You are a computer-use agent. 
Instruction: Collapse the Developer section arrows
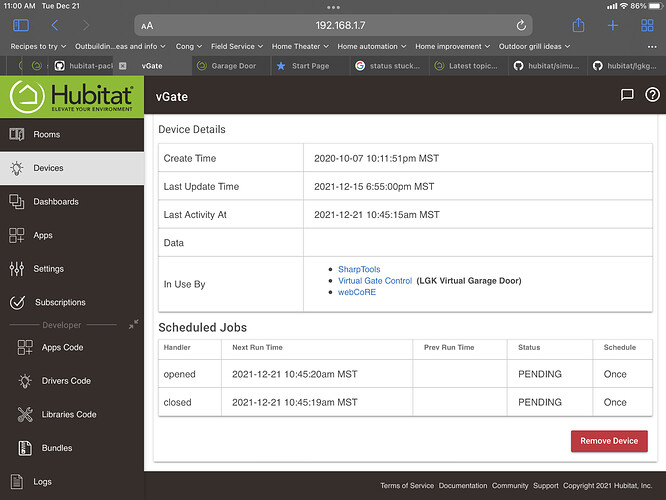pos(133,325)
